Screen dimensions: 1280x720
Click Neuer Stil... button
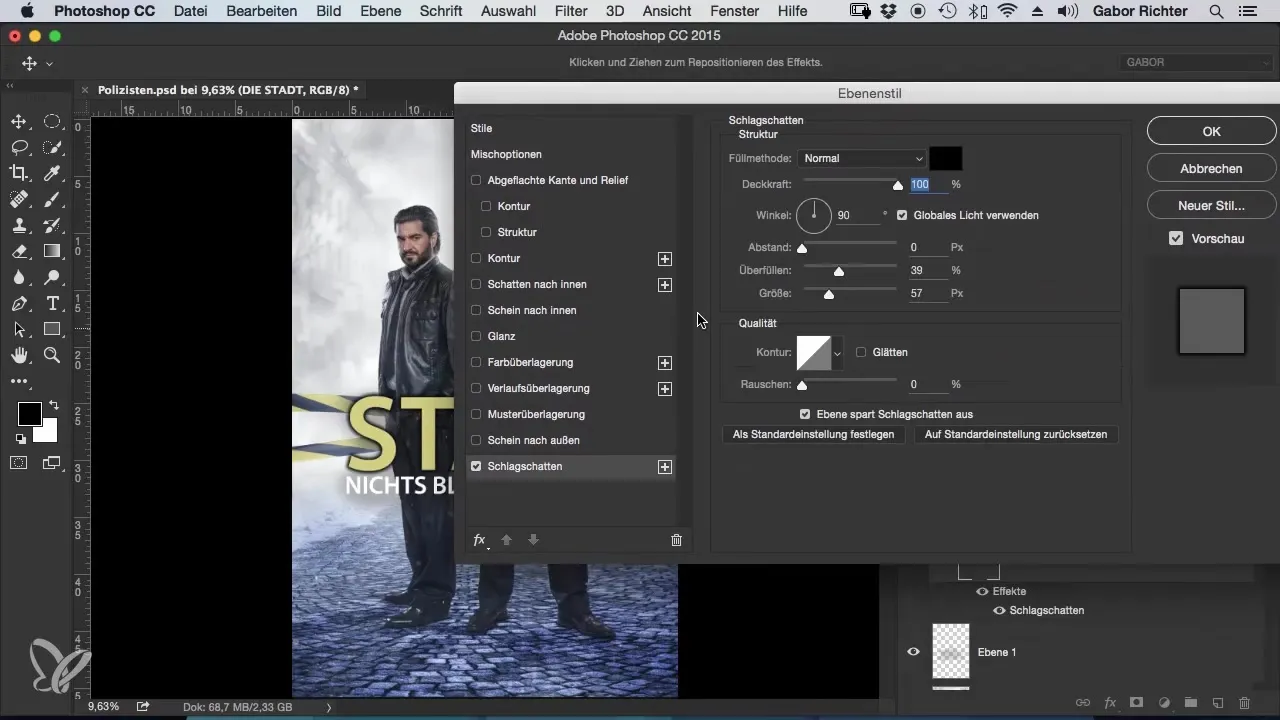tap(1211, 206)
